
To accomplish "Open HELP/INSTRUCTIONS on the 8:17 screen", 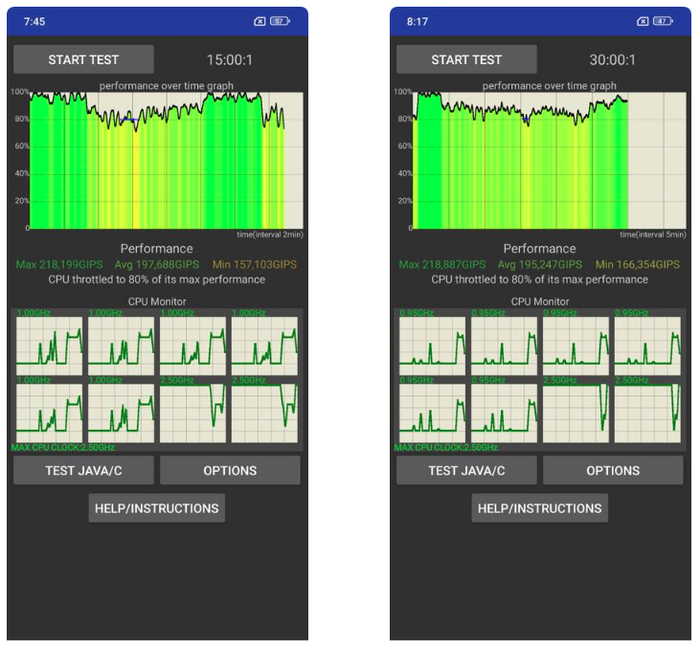I will [540, 508].
